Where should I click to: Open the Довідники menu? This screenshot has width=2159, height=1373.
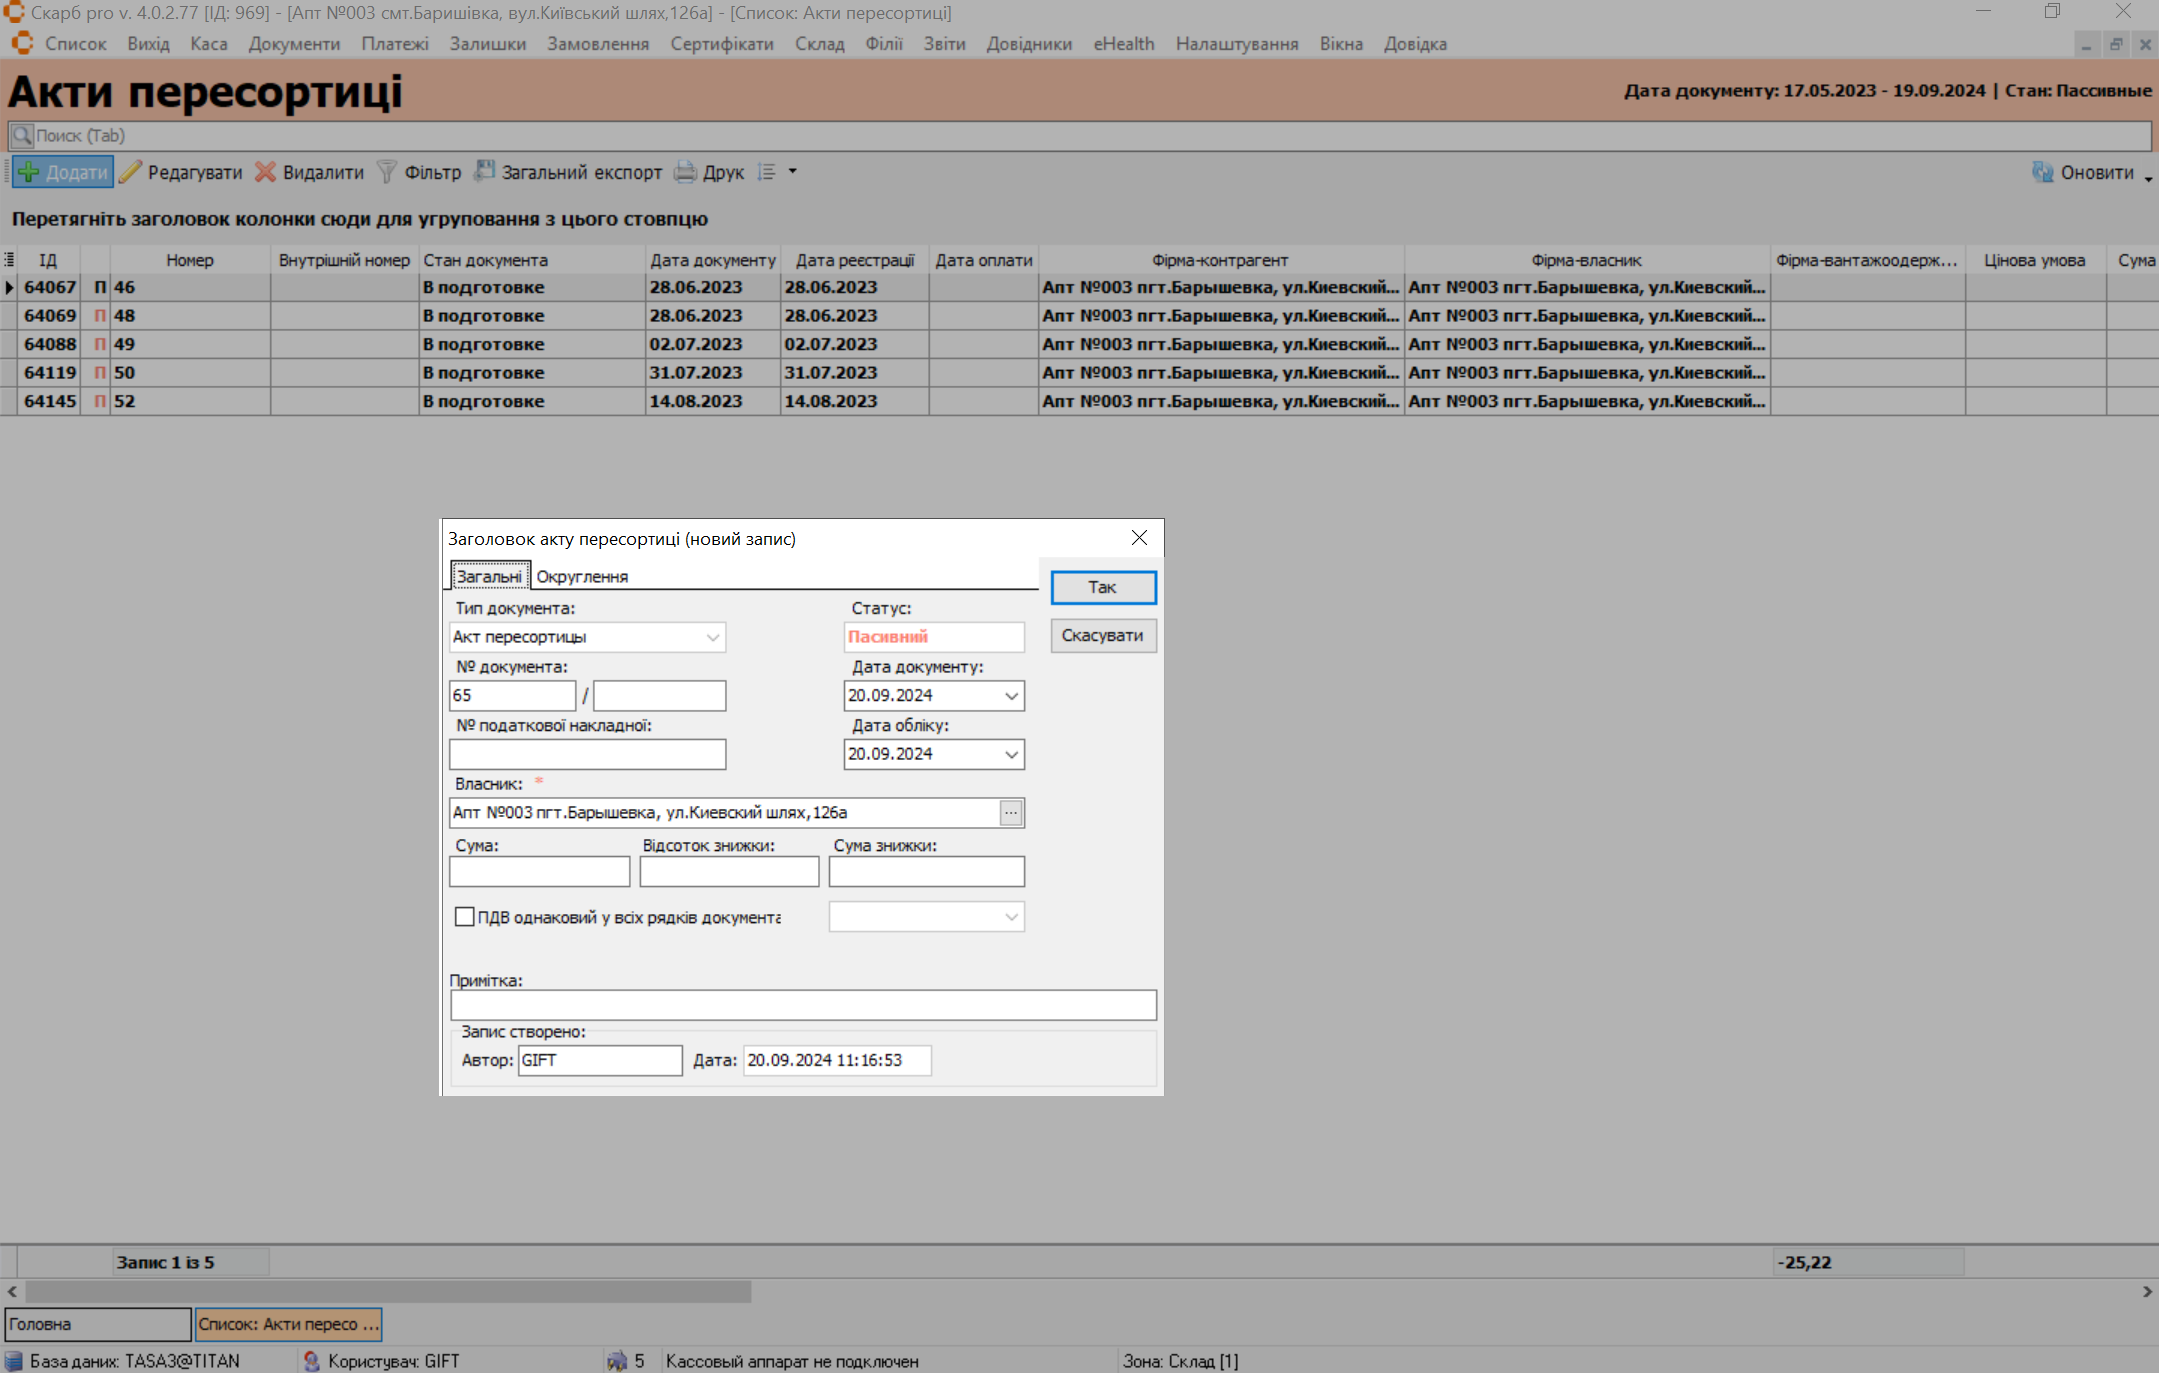pyautogui.click(x=1028, y=44)
